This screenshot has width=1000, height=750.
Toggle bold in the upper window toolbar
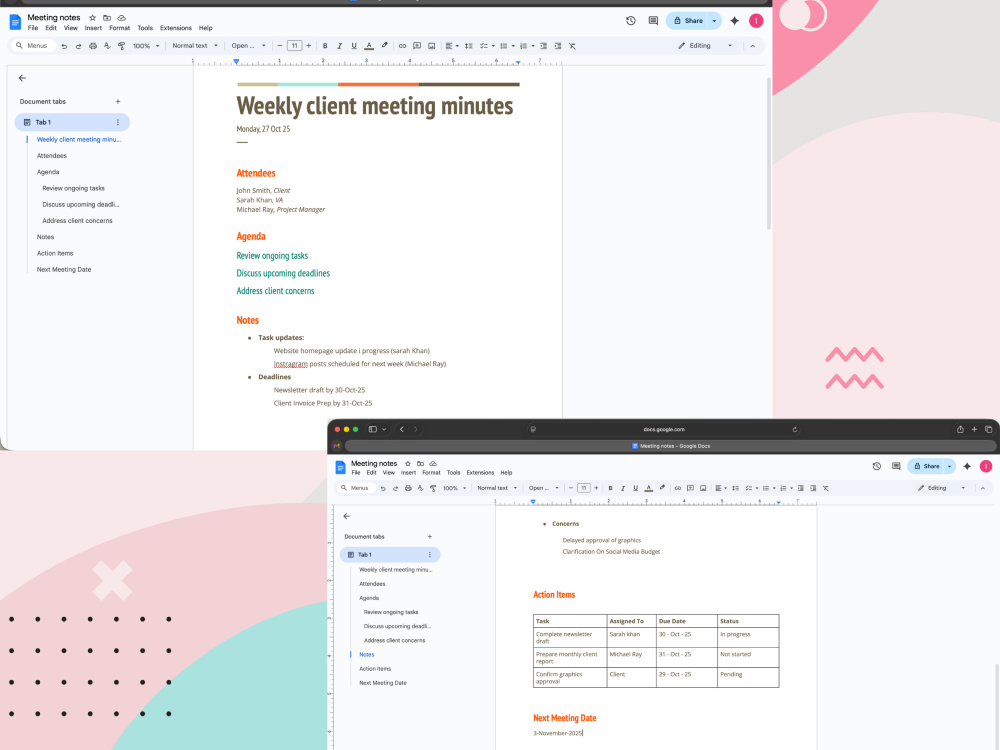325,46
